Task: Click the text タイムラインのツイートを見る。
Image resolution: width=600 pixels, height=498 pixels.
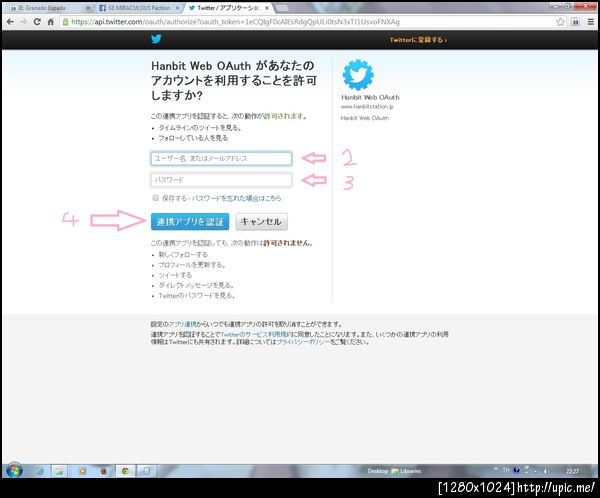Action: [200, 128]
